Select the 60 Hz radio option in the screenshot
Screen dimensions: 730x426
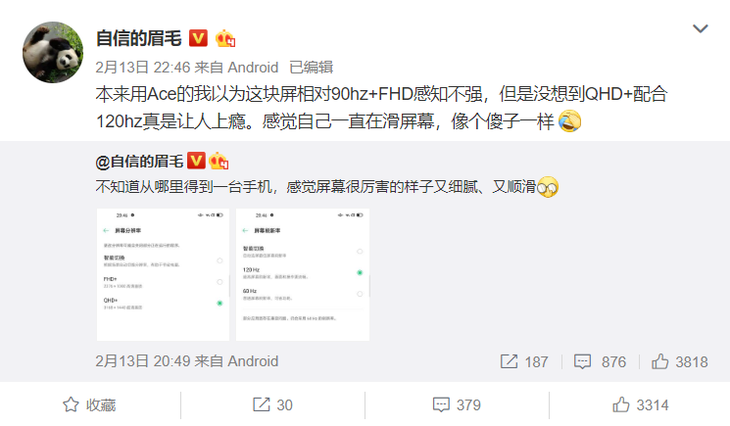(359, 294)
